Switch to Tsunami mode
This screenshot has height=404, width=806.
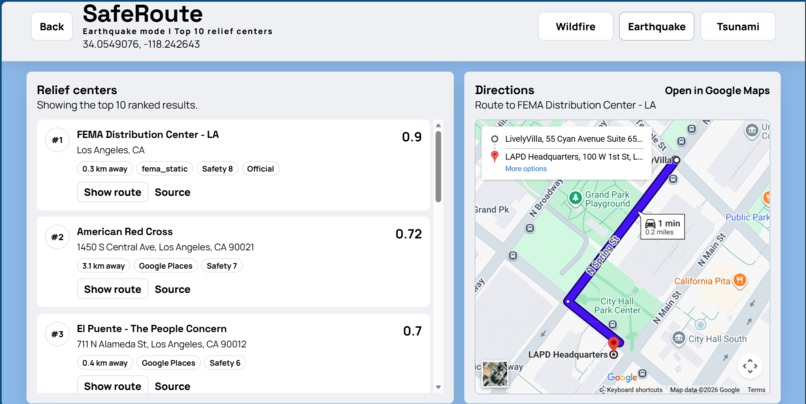(x=738, y=26)
